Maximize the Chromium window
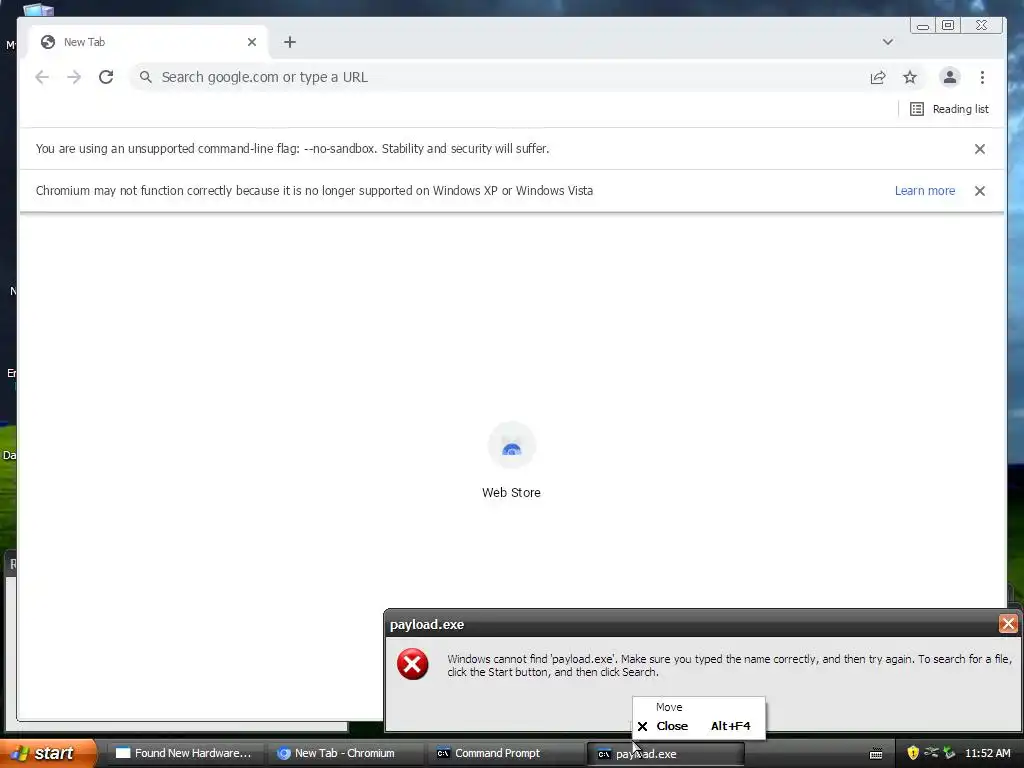The width and height of the screenshot is (1024, 768). 948,25
